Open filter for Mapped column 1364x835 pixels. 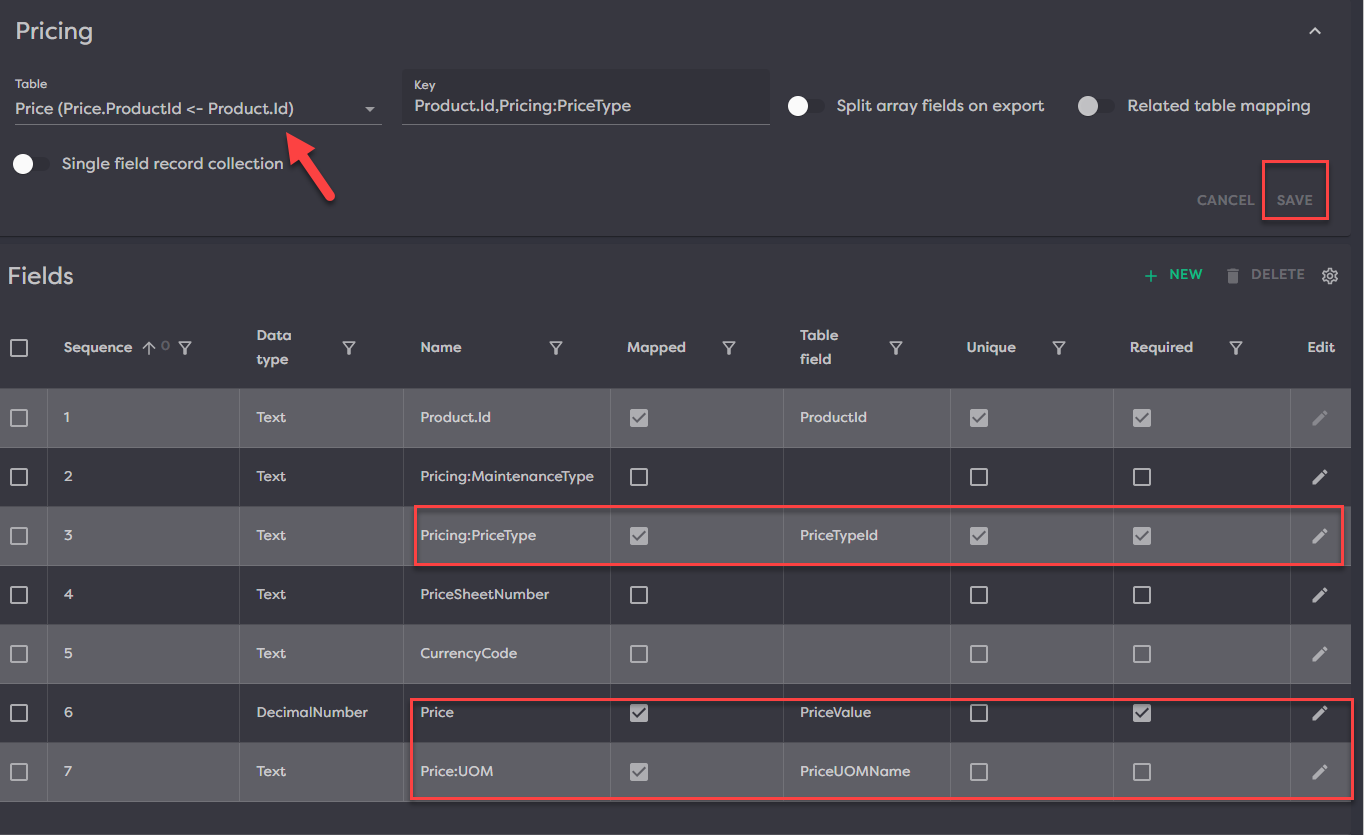[729, 348]
